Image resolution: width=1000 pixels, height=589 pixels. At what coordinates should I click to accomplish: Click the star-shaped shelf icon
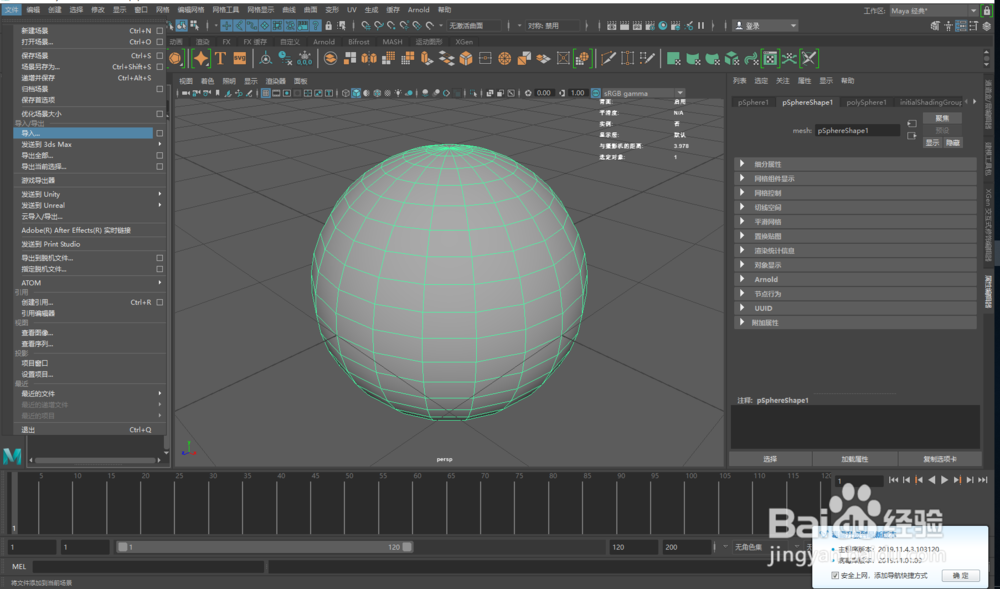[x=200, y=59]
